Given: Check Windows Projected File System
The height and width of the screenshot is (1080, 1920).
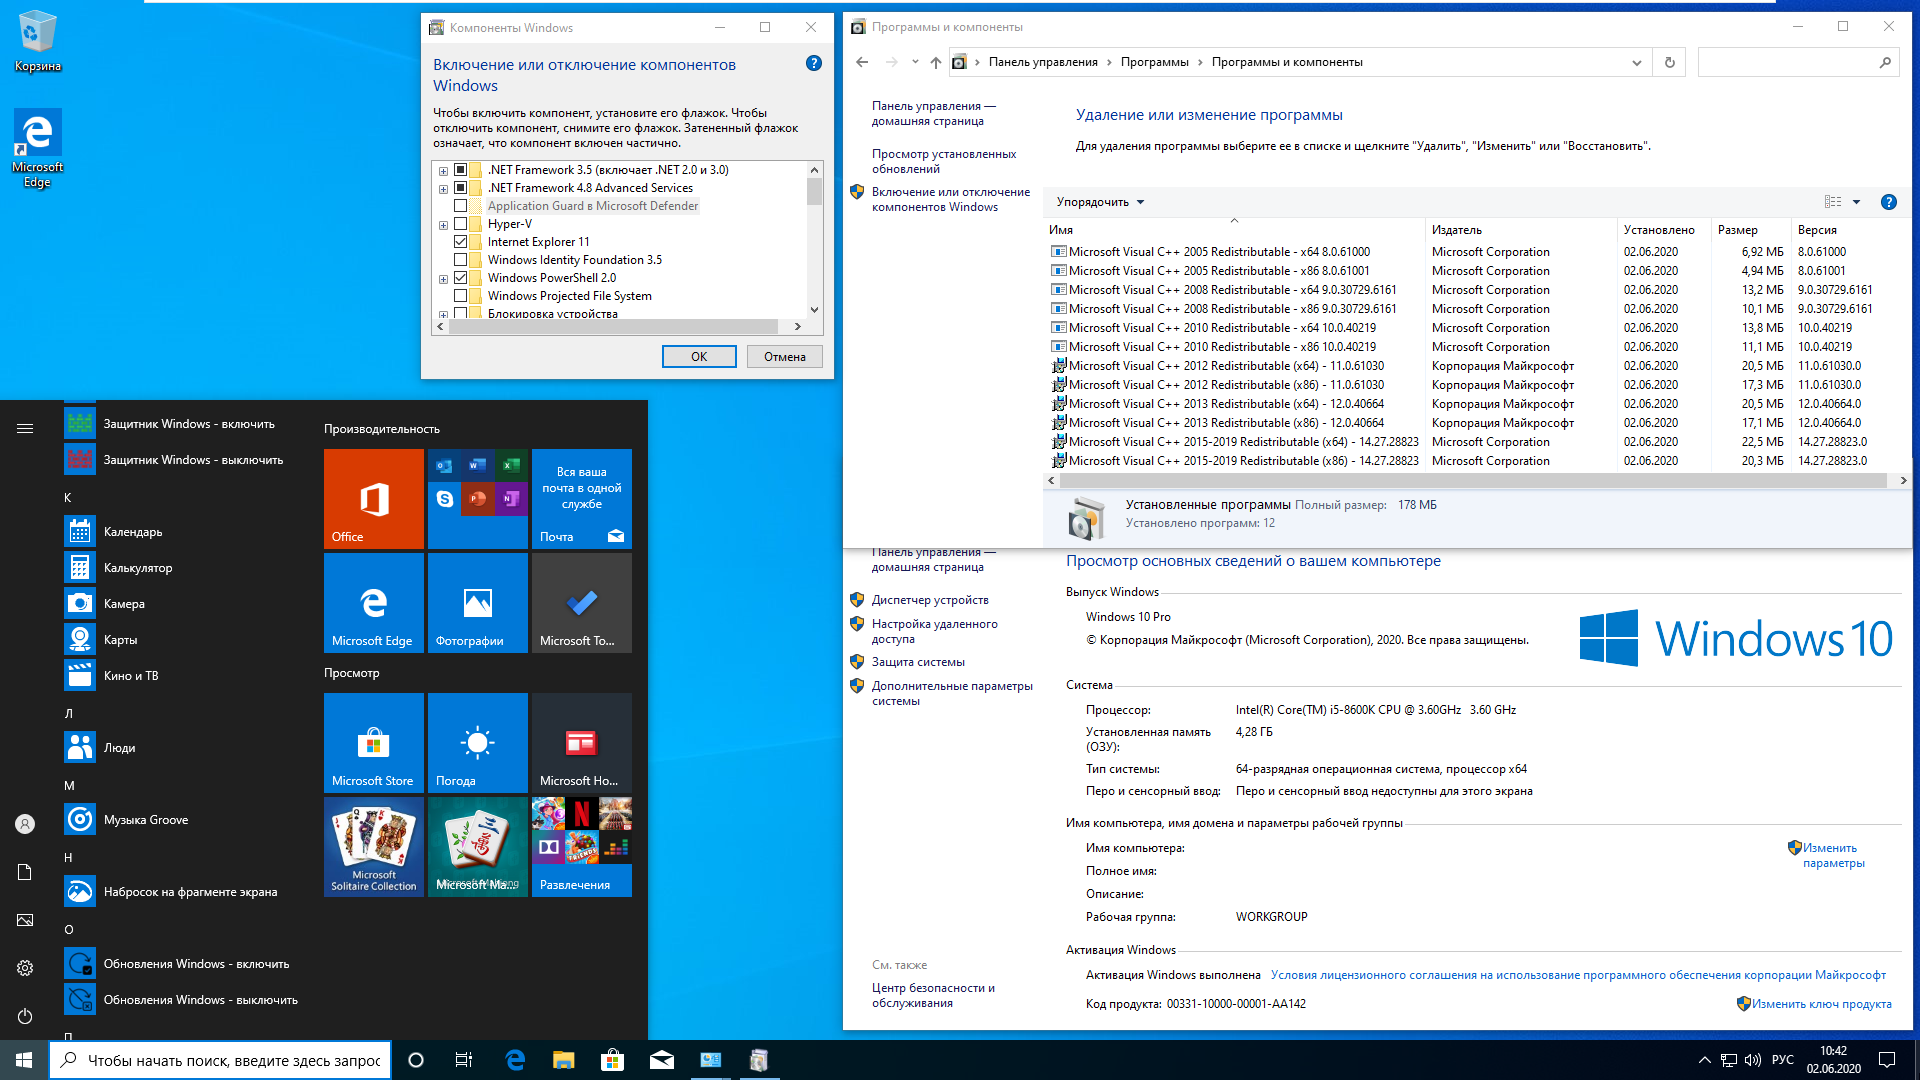Looking at the screenshot, I should click(461, 296).
